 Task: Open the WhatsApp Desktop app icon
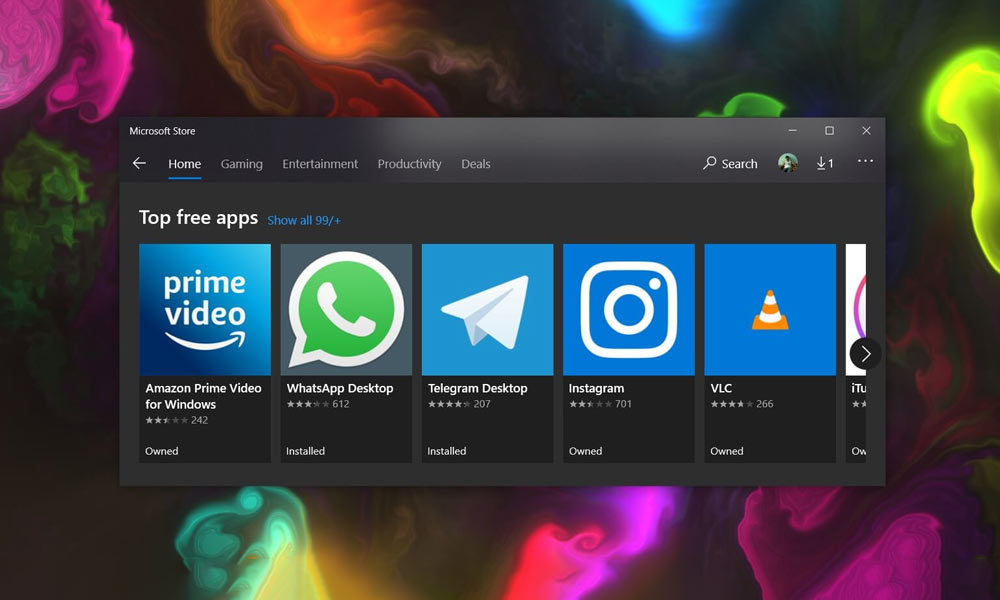pyautogui.click(x=346, y=309)
